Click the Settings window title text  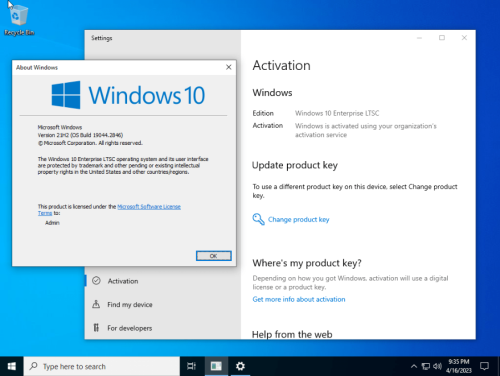click(102, 38)
